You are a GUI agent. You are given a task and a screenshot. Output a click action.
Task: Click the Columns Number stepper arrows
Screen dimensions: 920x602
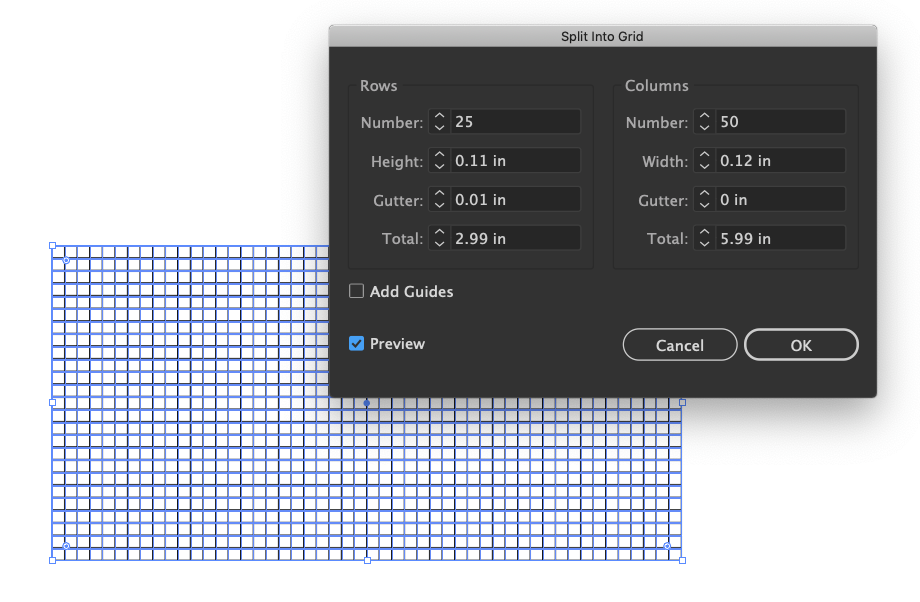tap(704, 122)
